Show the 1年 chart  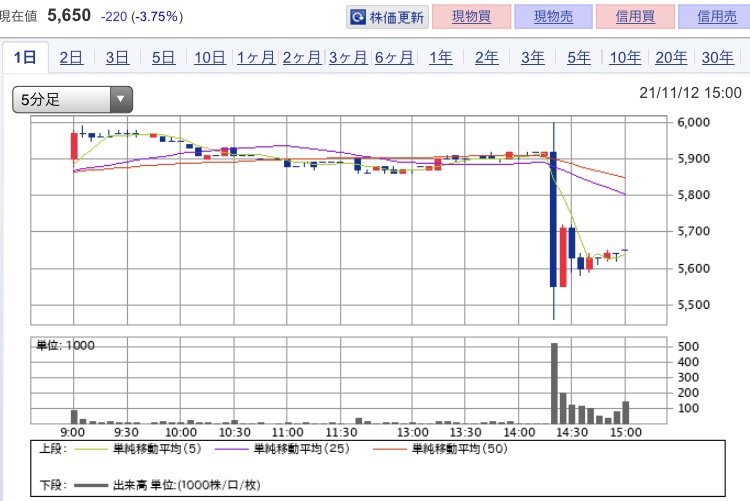coord(441,57)
